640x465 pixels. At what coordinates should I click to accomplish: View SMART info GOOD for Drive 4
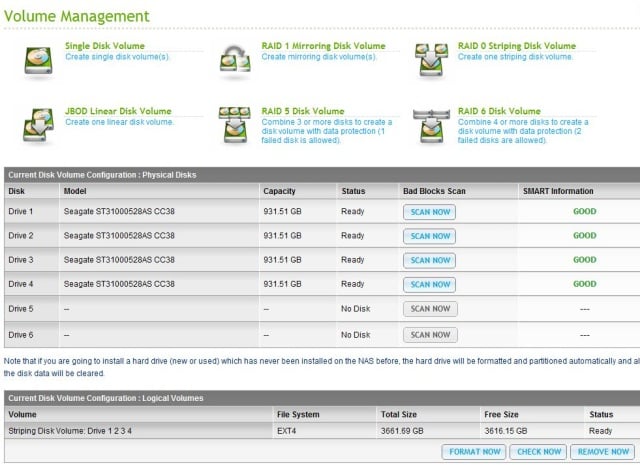coord(584,284)
